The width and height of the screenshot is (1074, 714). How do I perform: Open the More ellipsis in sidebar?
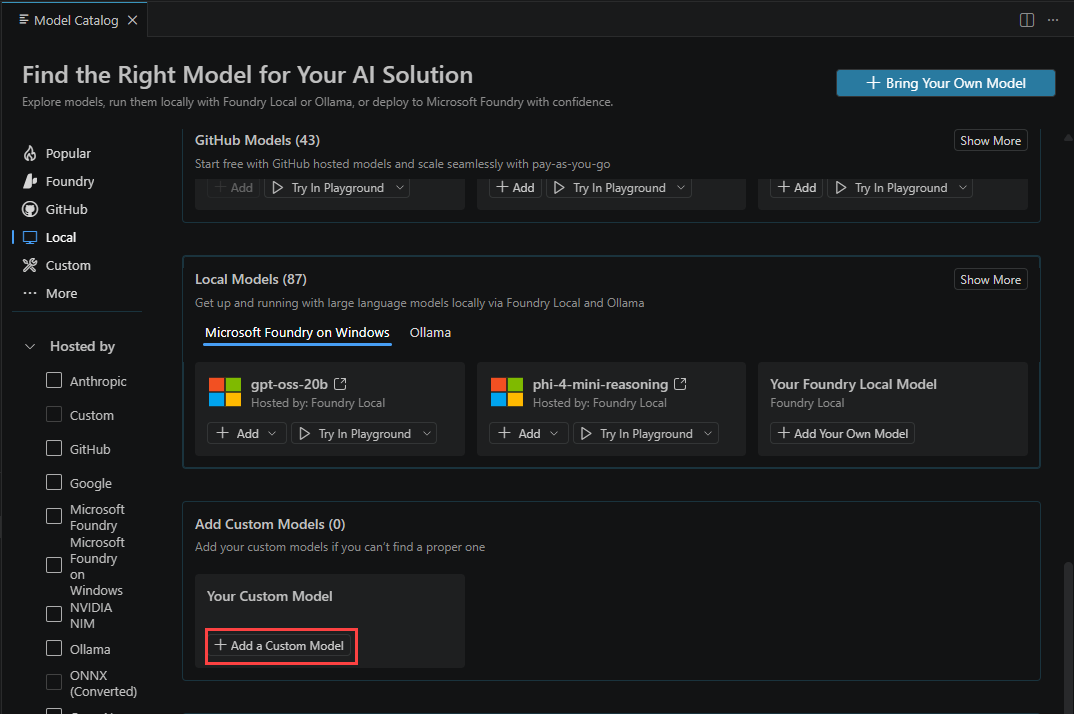29,293
